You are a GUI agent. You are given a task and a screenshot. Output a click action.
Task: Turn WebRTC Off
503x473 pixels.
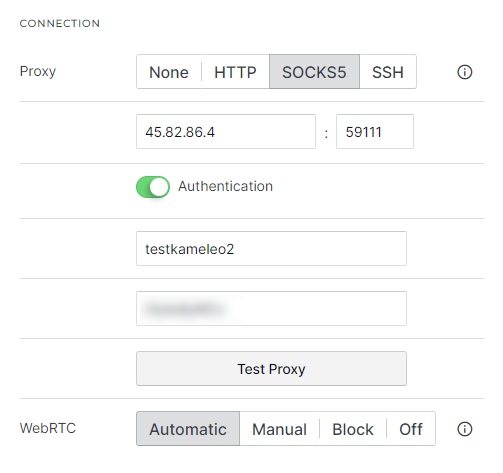(x=411, y=429)
